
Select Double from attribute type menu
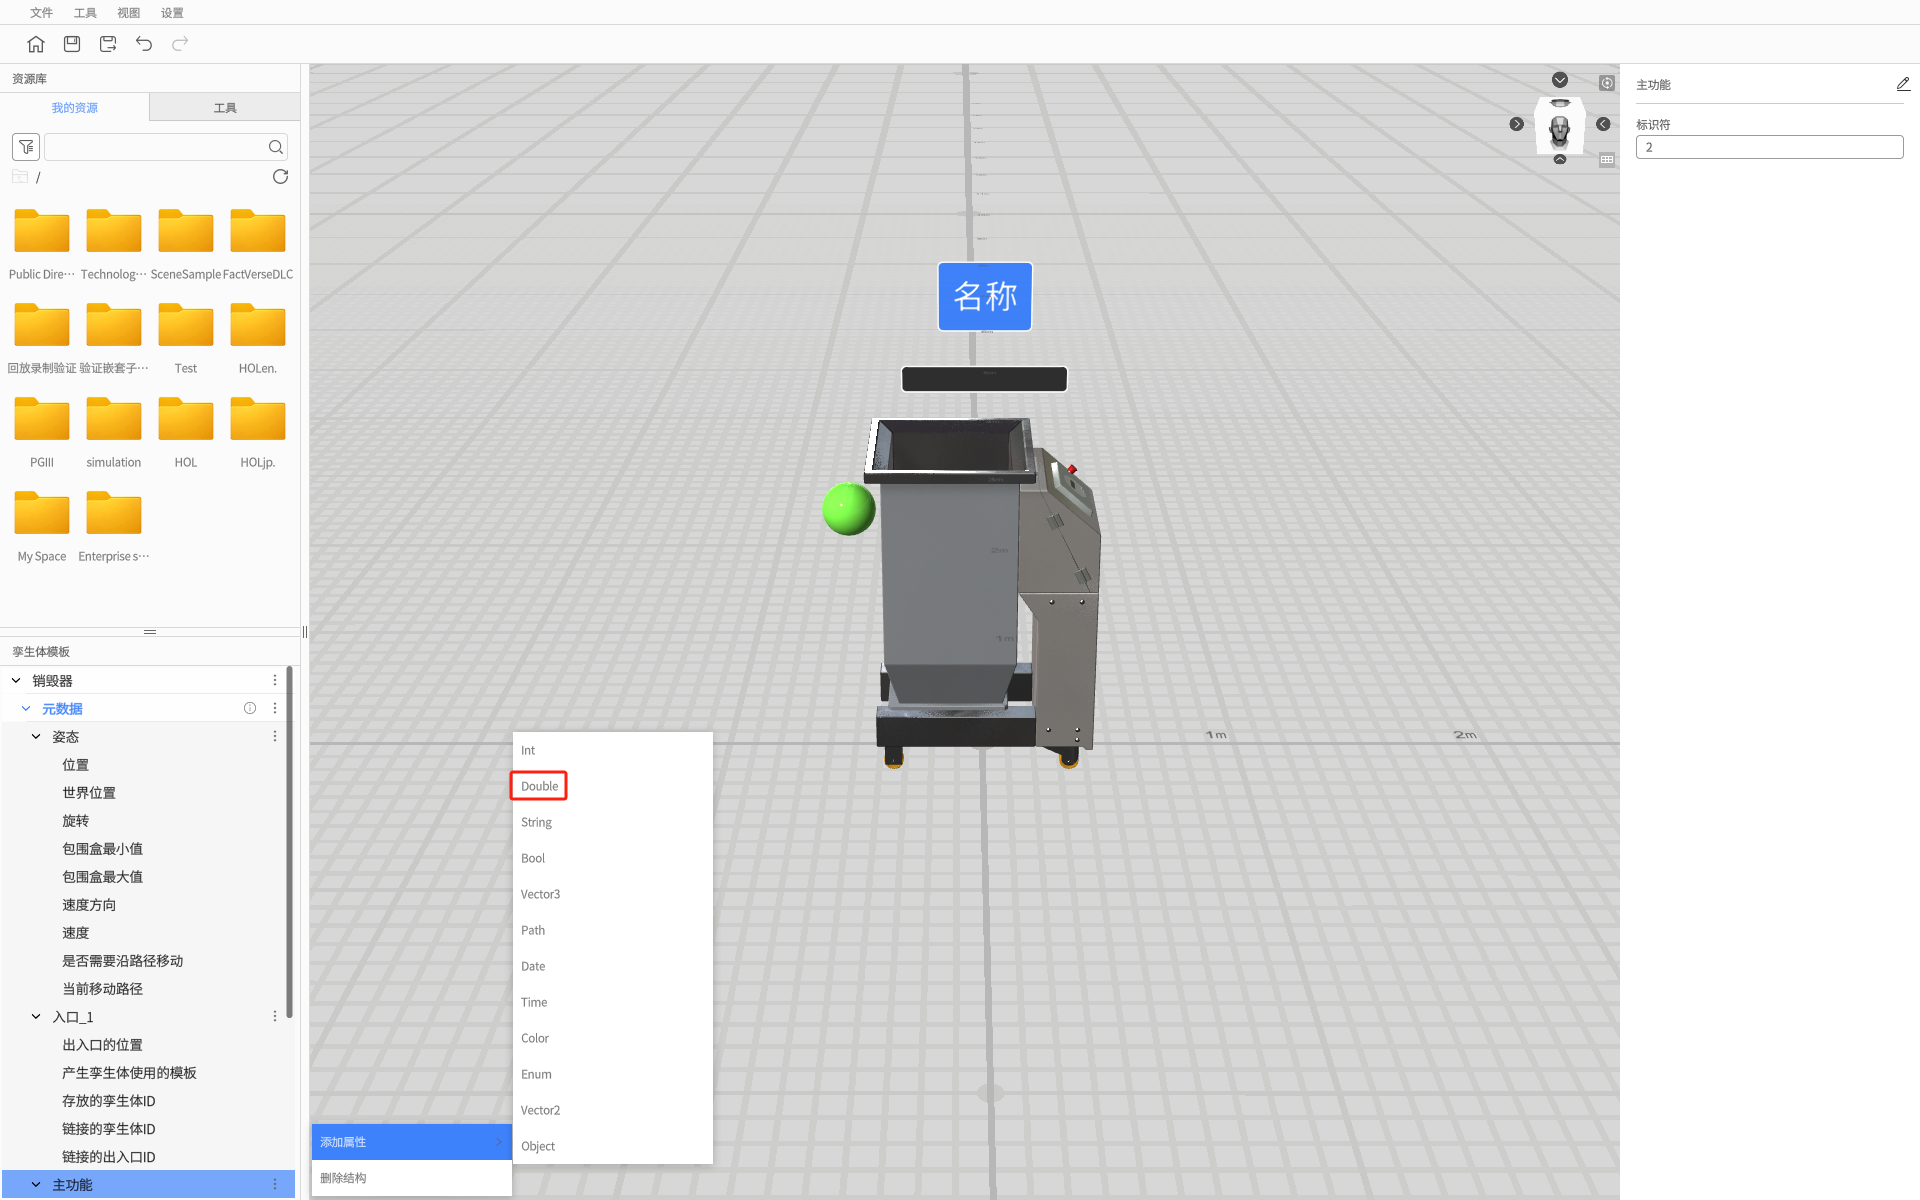539,786
